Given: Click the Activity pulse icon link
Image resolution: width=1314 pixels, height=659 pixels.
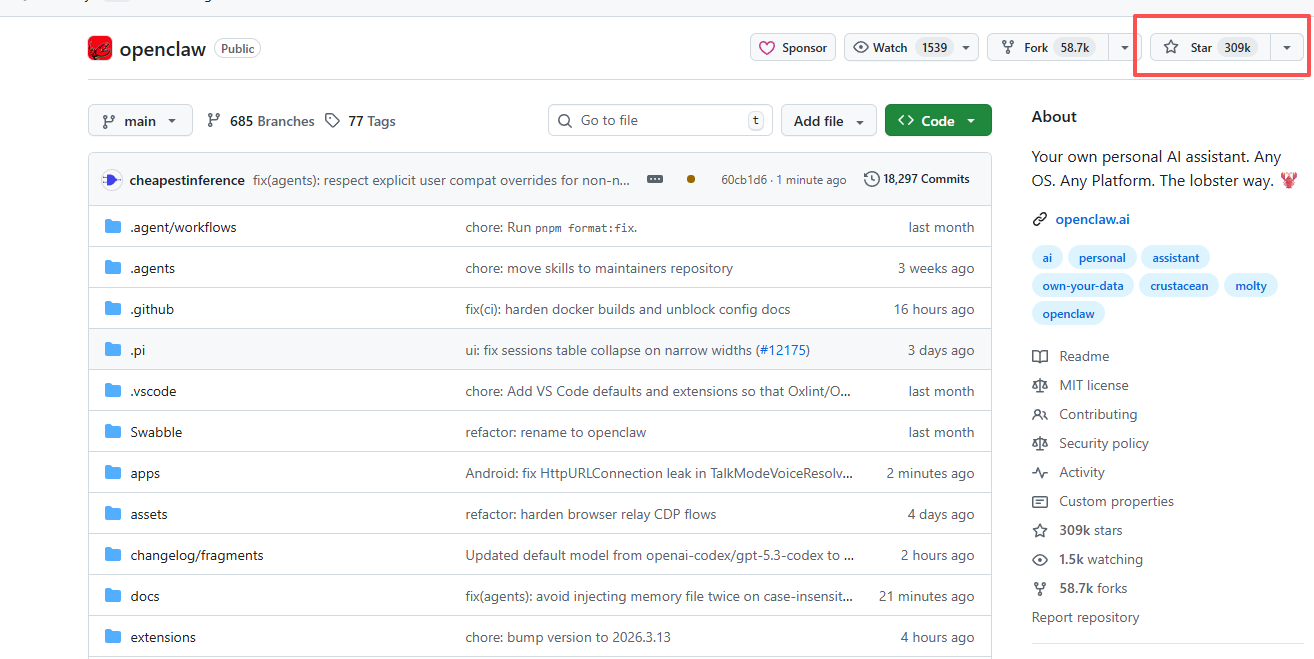Looking at the screenshot, I should pos(1040,472).
